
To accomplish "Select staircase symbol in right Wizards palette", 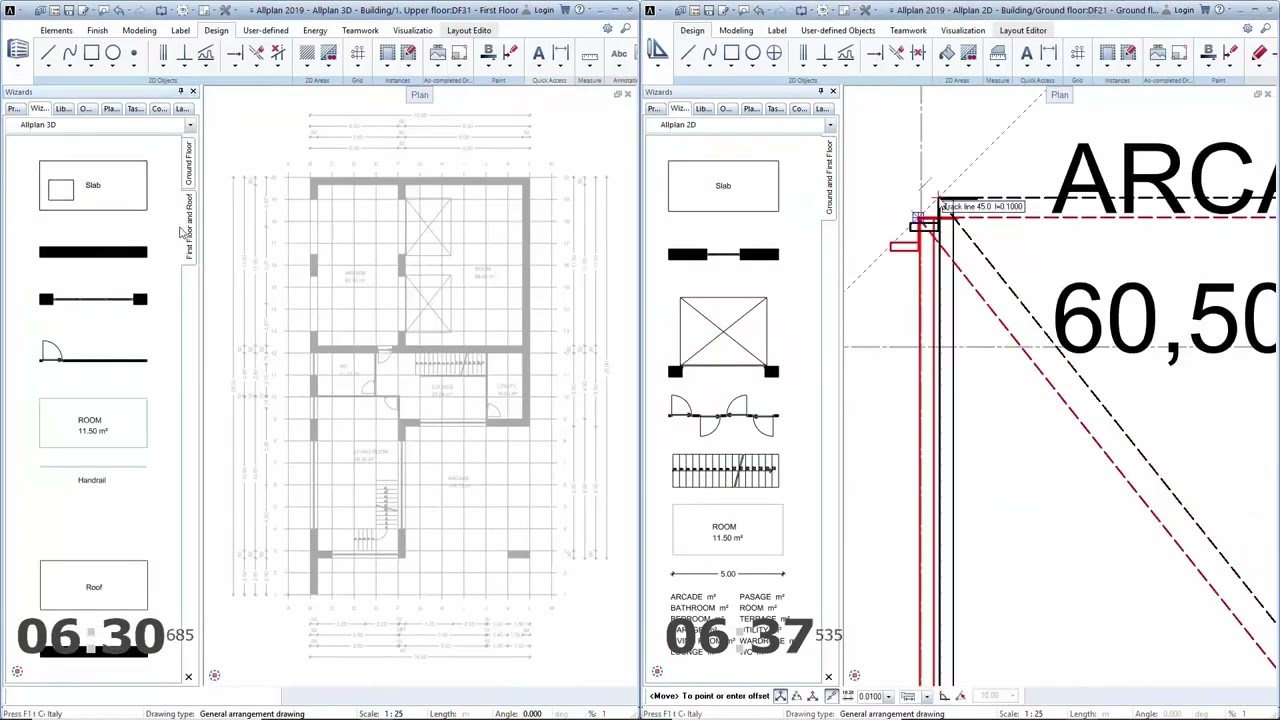I will (725, 471).
